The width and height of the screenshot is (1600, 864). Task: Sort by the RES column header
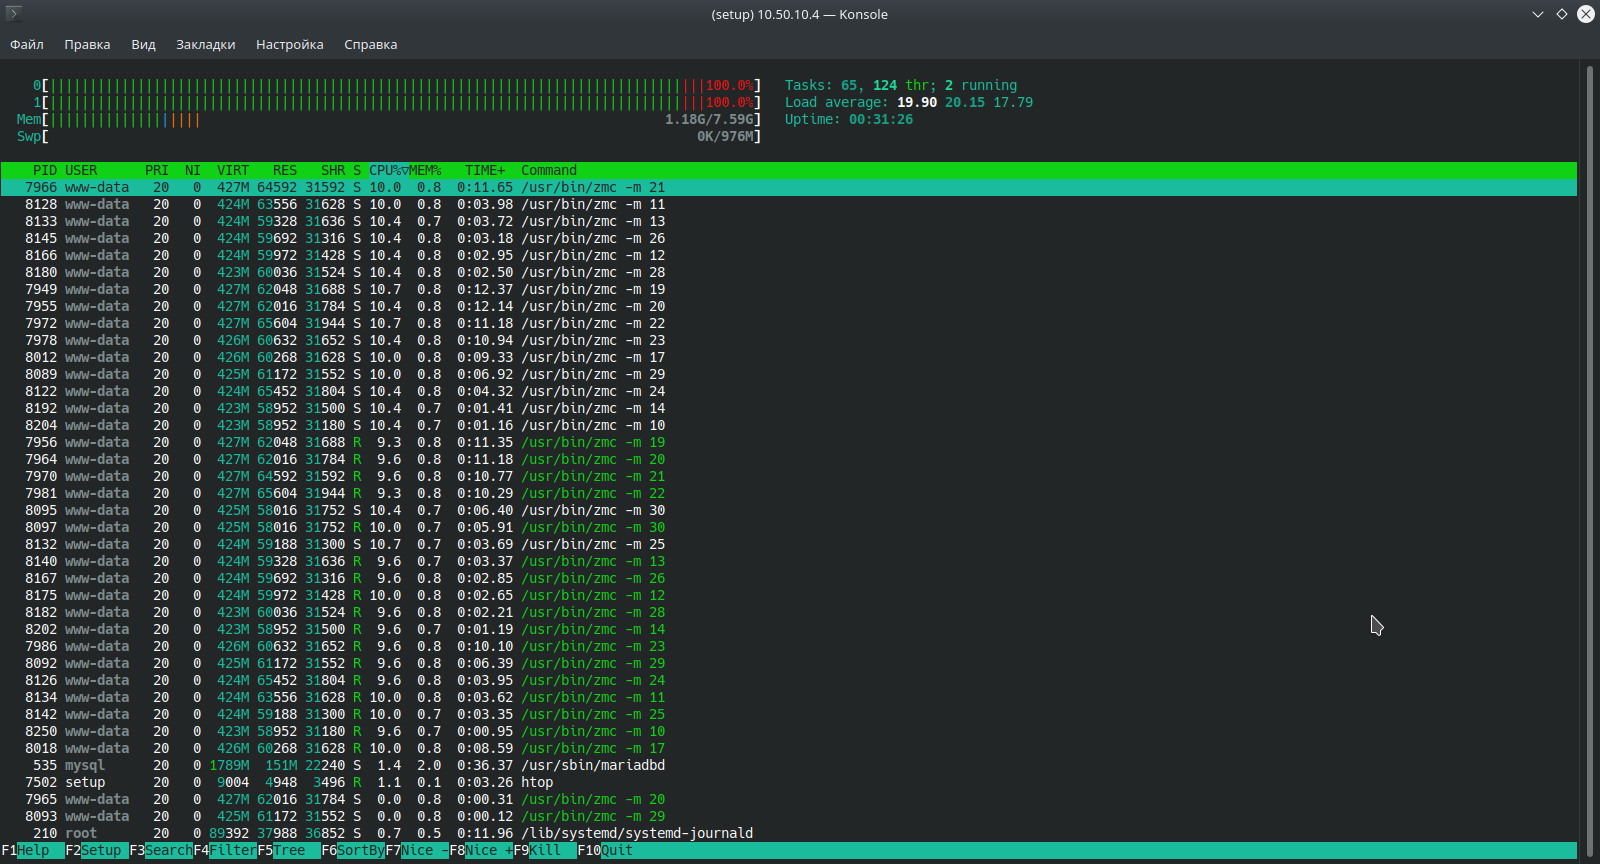point(285,170)
